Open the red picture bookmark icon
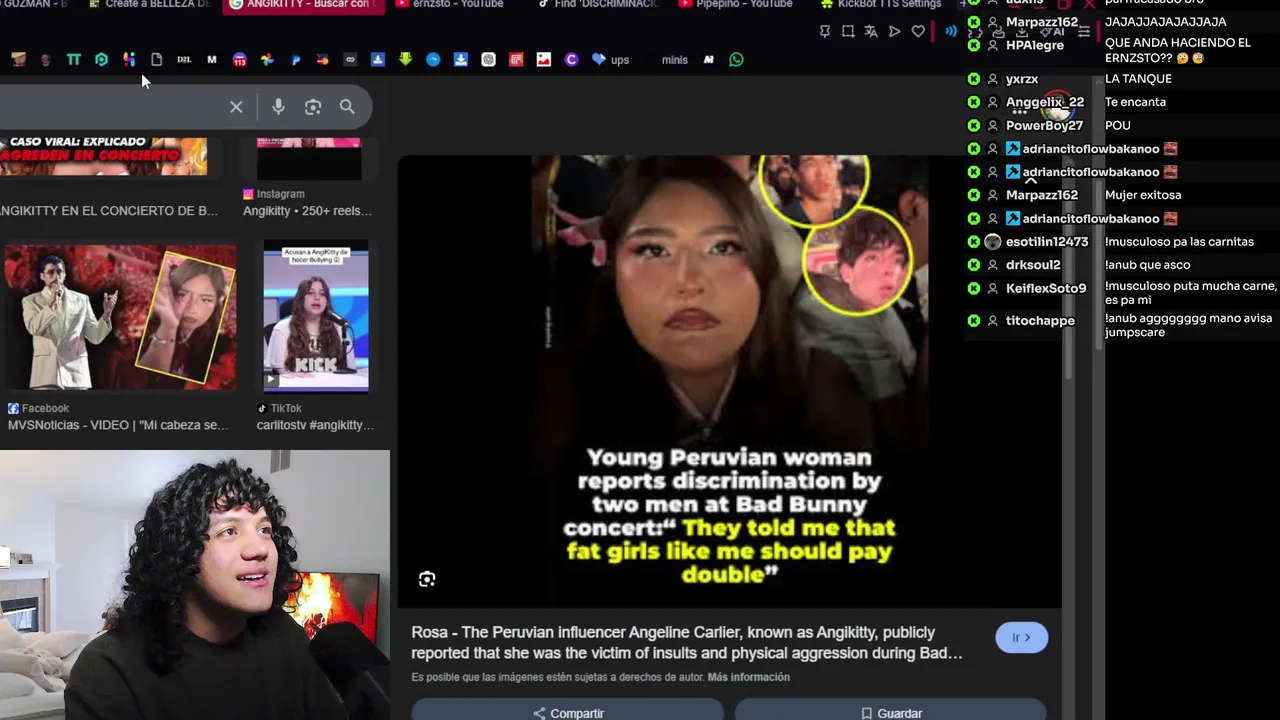 (x=543, y=60)
